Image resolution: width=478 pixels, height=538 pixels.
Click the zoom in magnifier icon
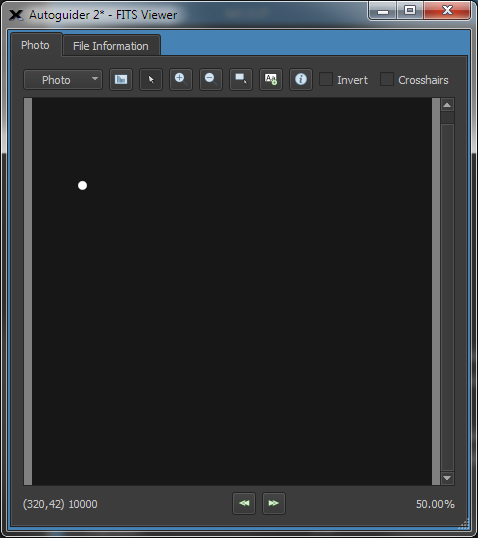point(181,80)
